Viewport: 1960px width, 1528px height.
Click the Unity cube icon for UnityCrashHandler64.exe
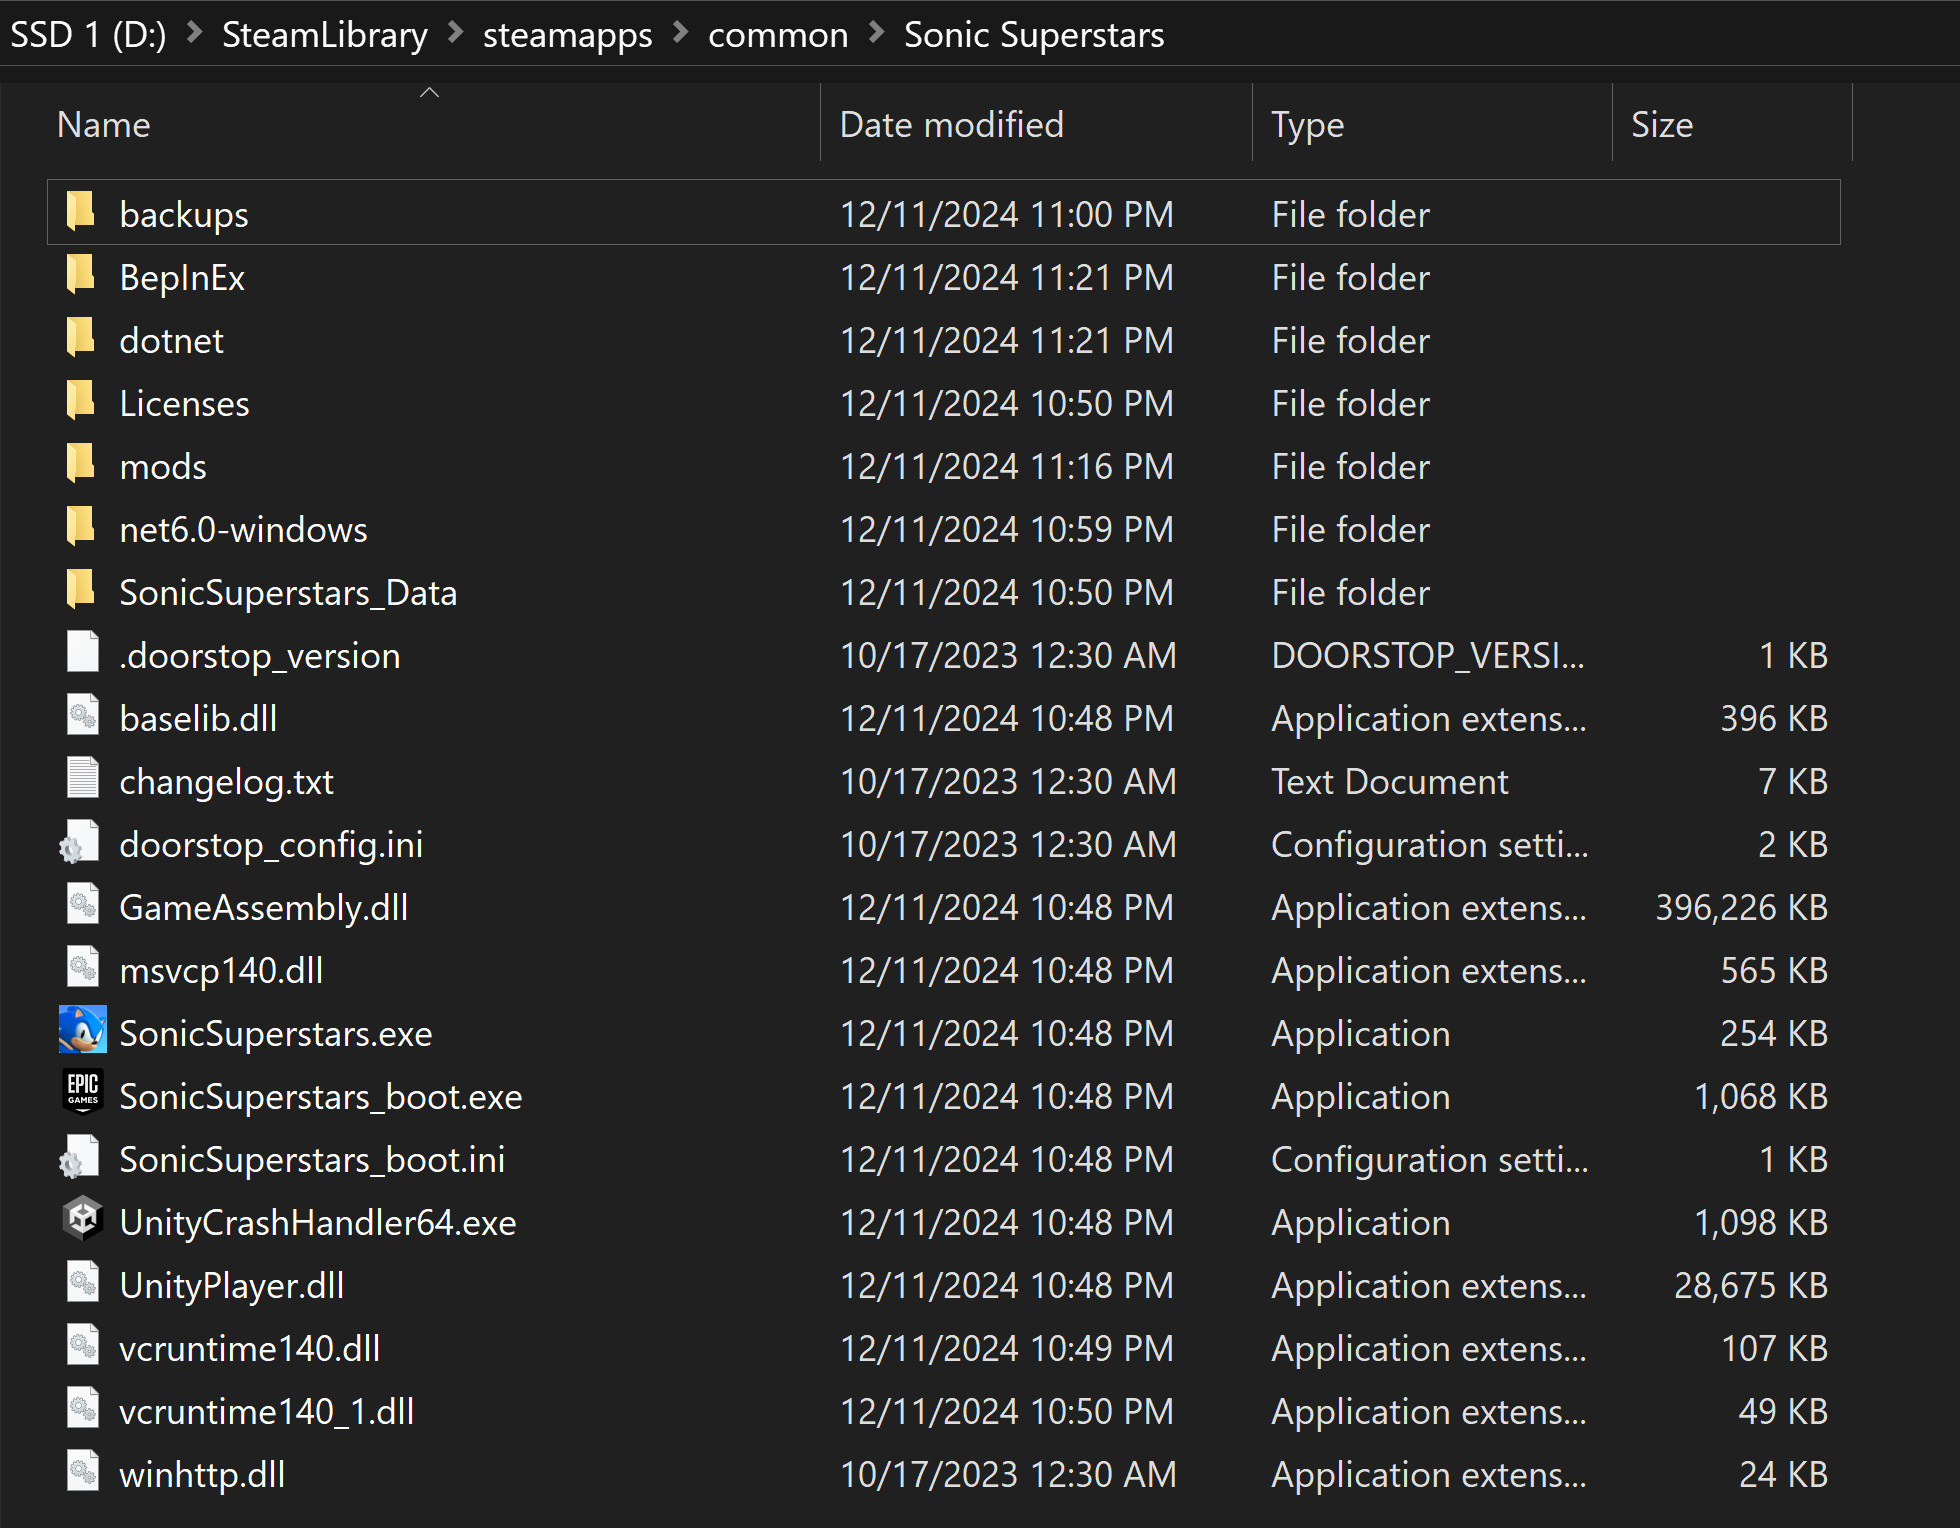pos(83,1221)
